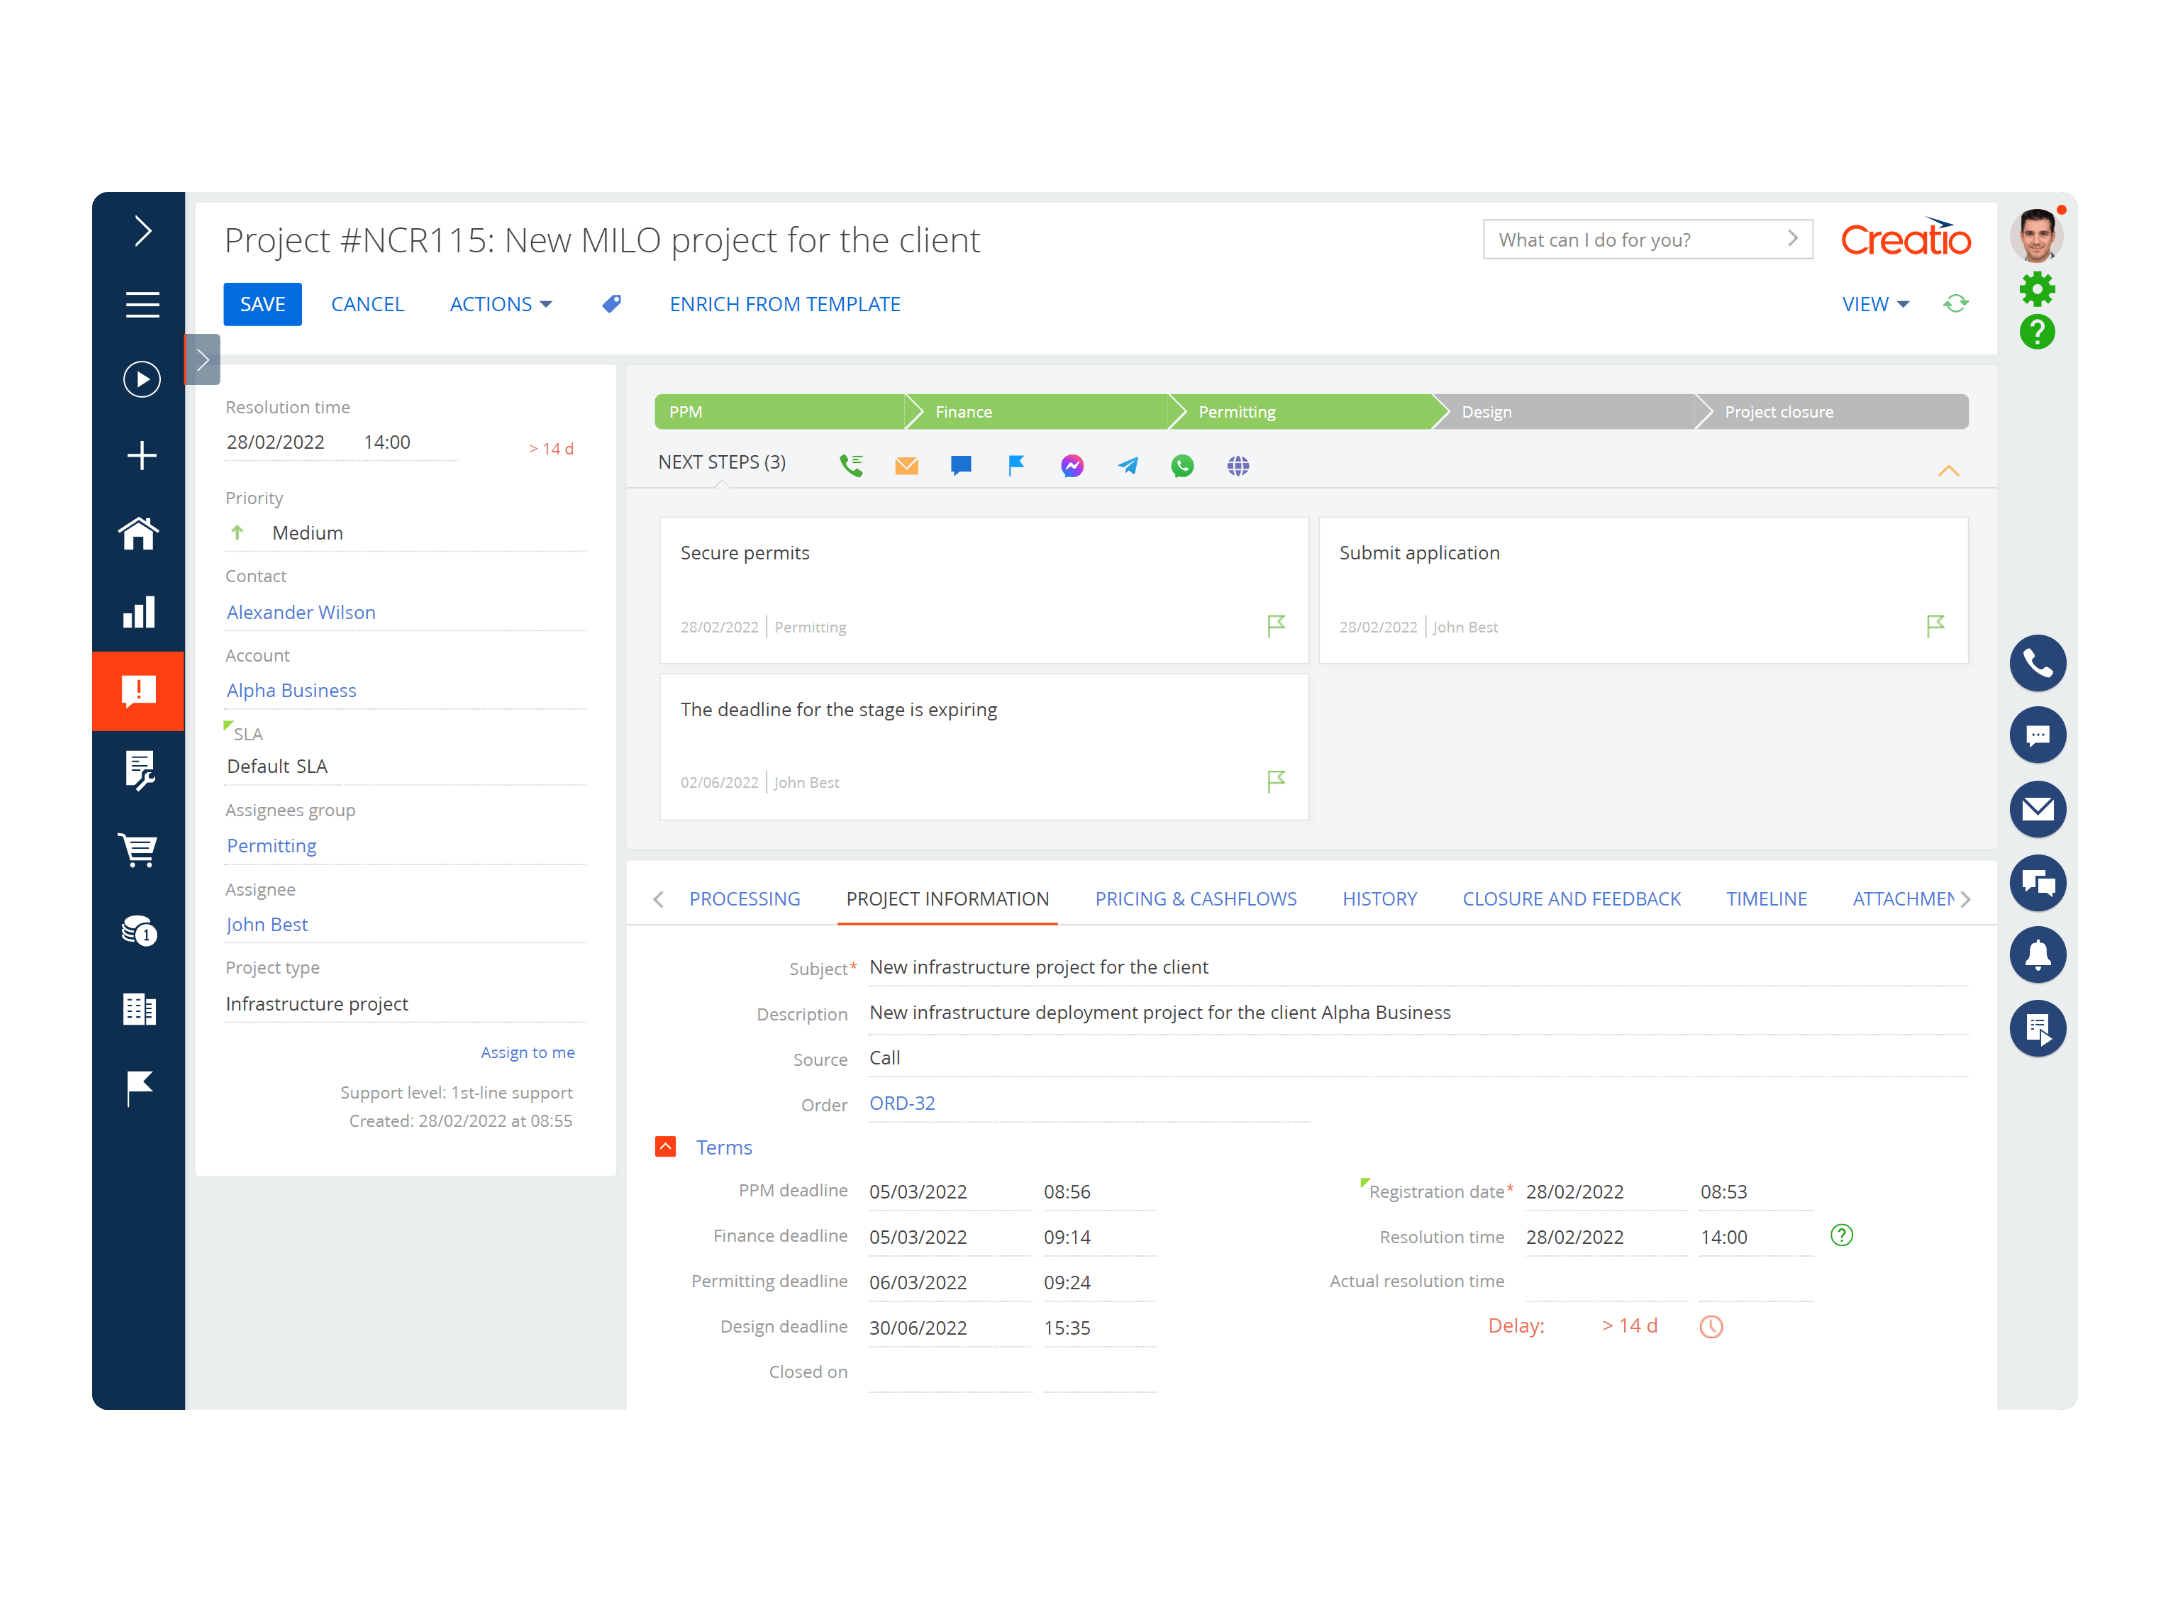Open the notifications bell in right panel
The width and height of the screenshot is (2168, 1600).
coord(2037,955)
